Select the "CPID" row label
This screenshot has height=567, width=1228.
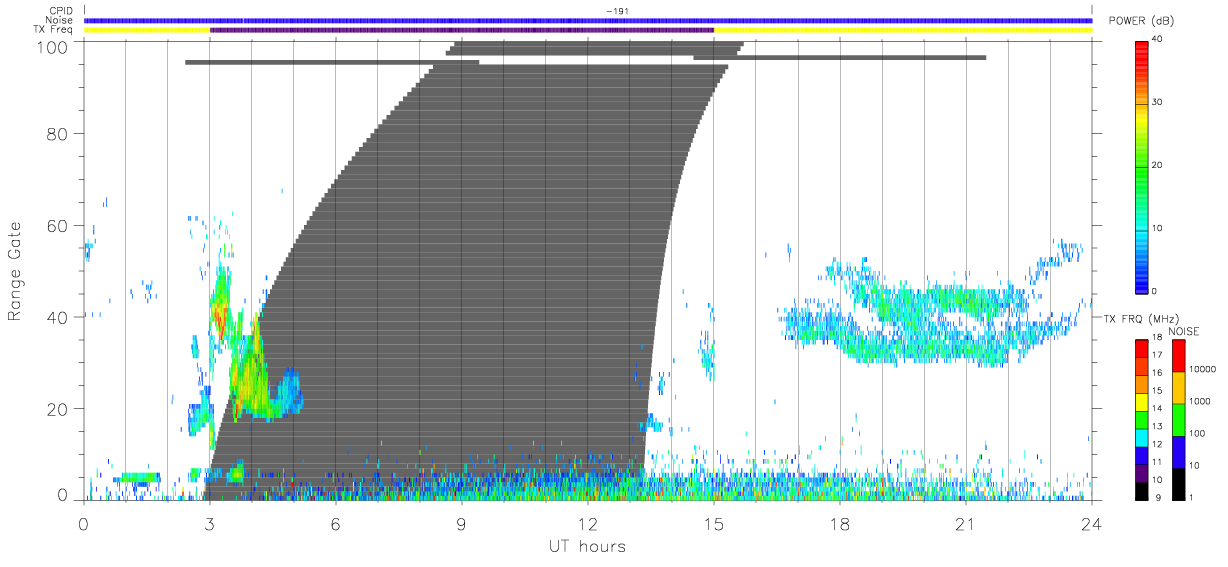coord(61,11)
